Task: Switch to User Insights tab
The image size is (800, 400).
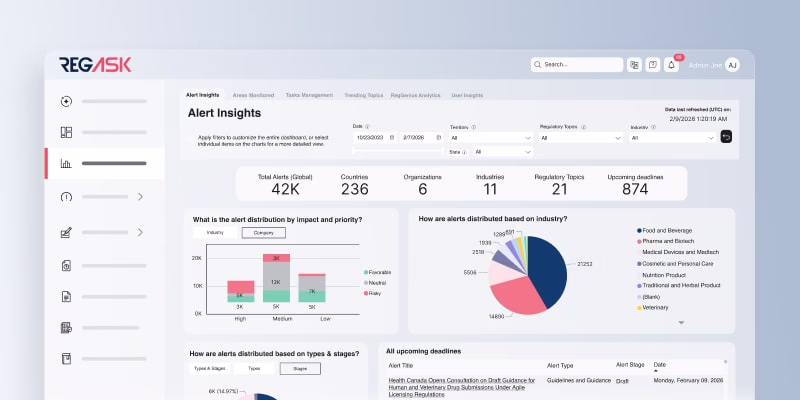Action: [x=467, y=95]
